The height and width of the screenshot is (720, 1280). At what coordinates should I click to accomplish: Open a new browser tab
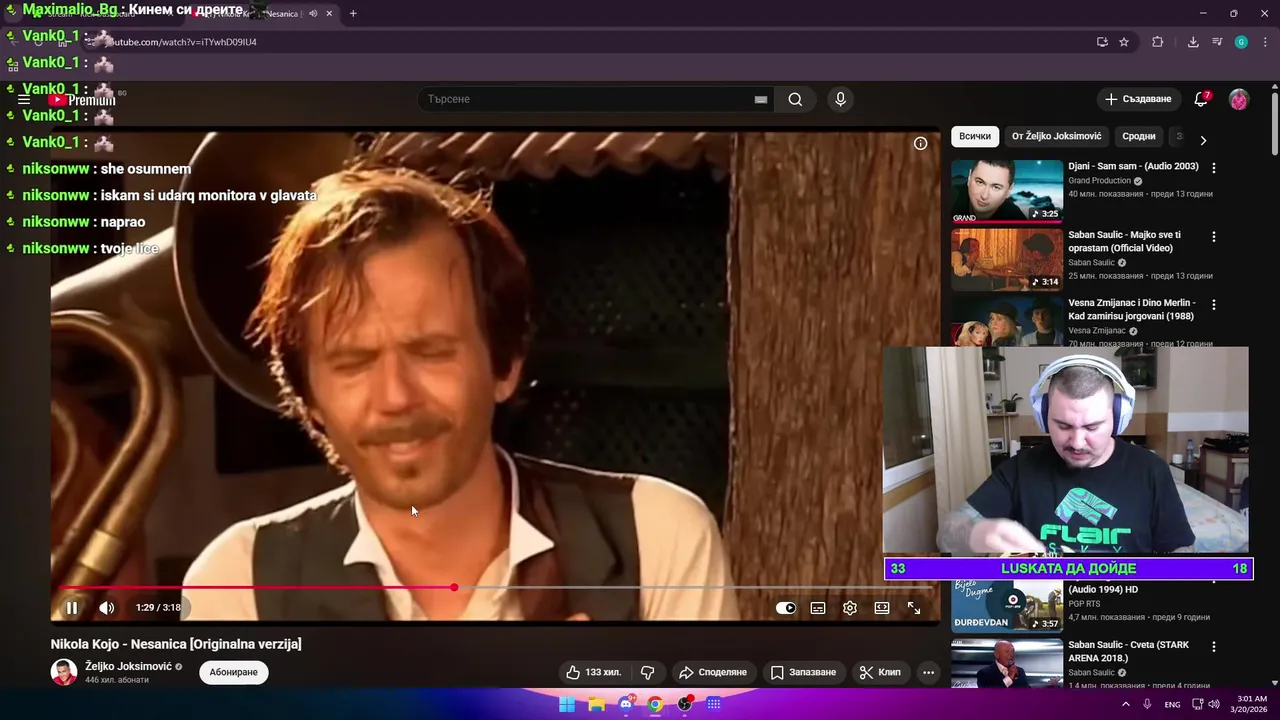pyautogui.click(x=353, y=13)
